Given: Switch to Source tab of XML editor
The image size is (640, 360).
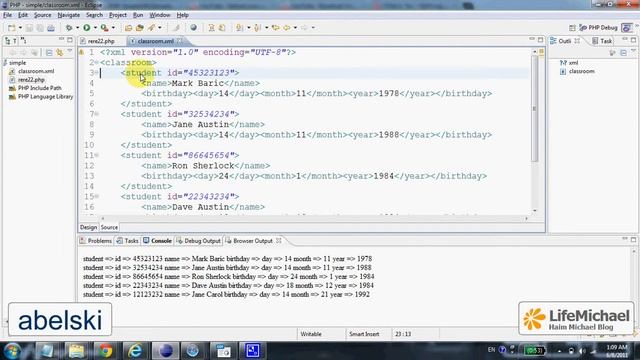Looking at the screenshot, I should pyautogui.click(x=109, y=227).
